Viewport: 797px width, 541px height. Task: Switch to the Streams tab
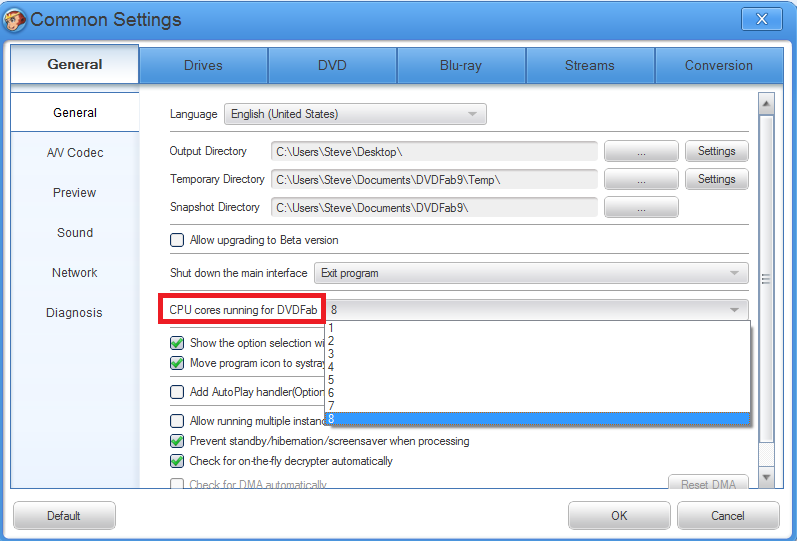(x=590, y=66)
